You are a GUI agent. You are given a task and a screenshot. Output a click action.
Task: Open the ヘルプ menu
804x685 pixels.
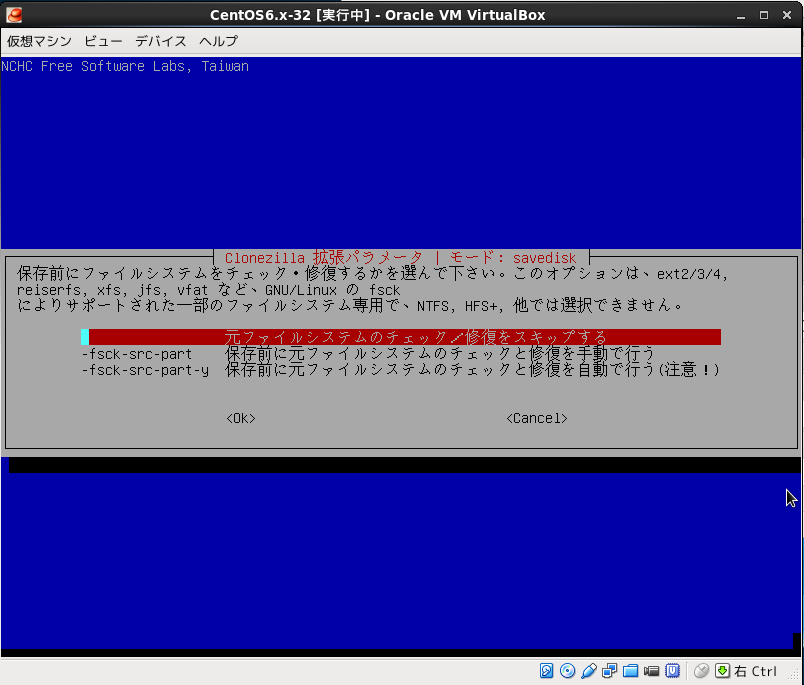click(218, 41)
